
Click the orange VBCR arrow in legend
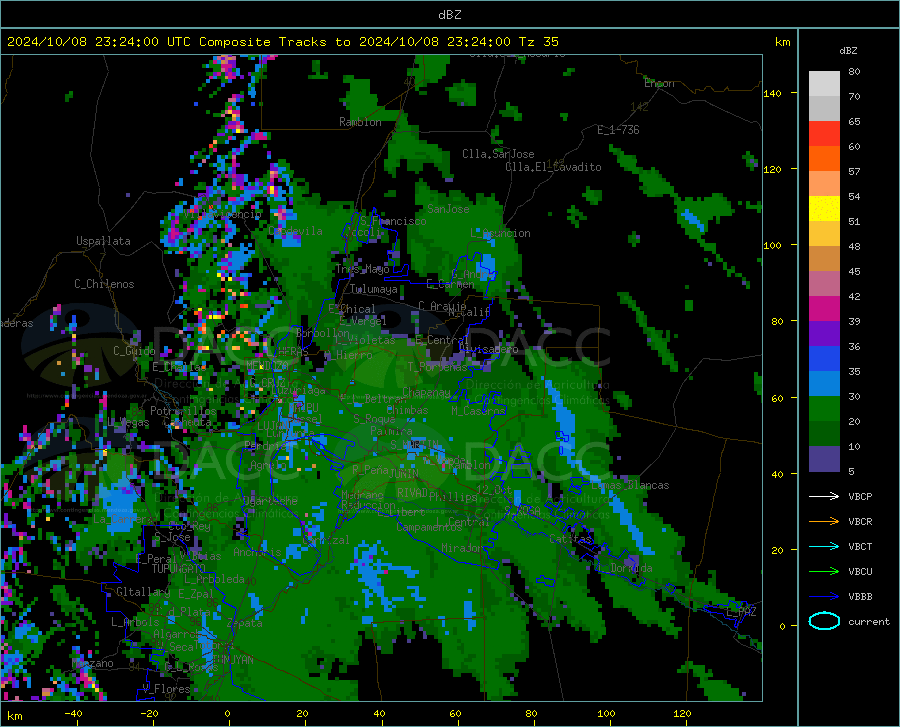pos(824,521)
